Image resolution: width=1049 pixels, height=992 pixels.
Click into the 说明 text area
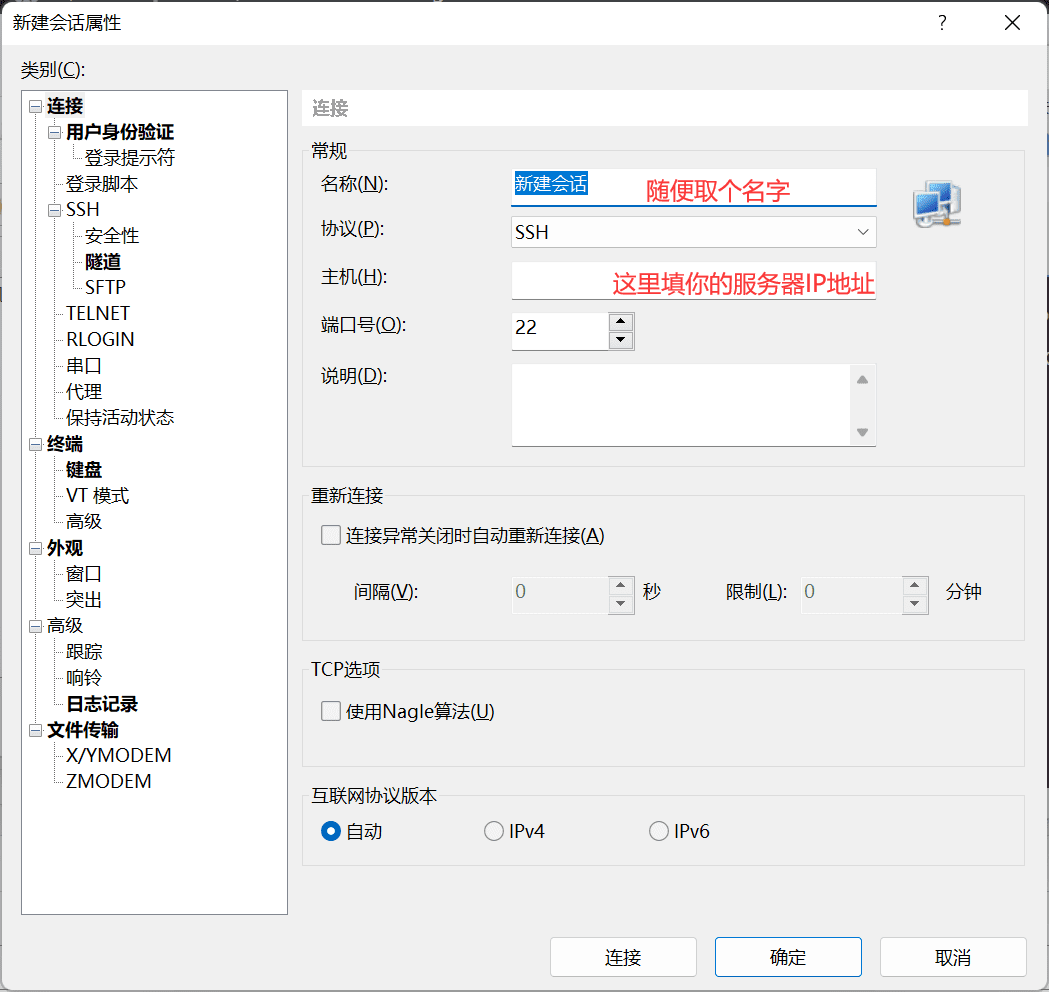[x=681, y=405]
